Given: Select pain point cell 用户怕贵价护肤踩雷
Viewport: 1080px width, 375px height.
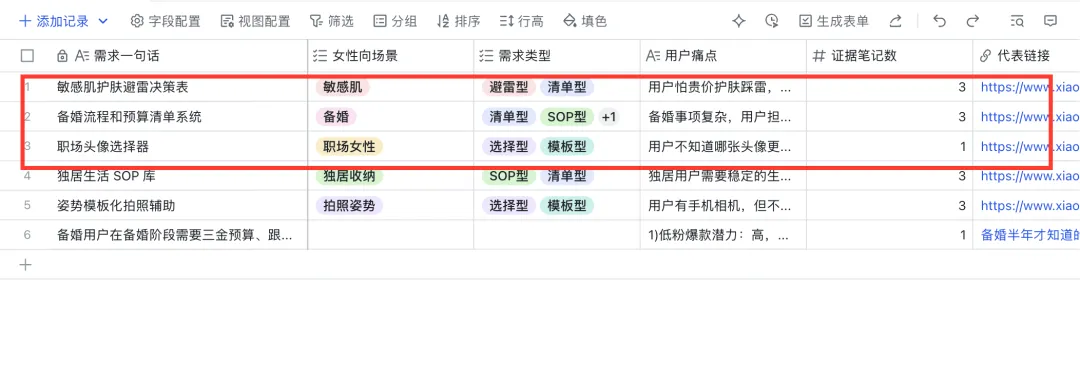Looking at the screenshot, I should pyautogui.click(x=723, y=87).
